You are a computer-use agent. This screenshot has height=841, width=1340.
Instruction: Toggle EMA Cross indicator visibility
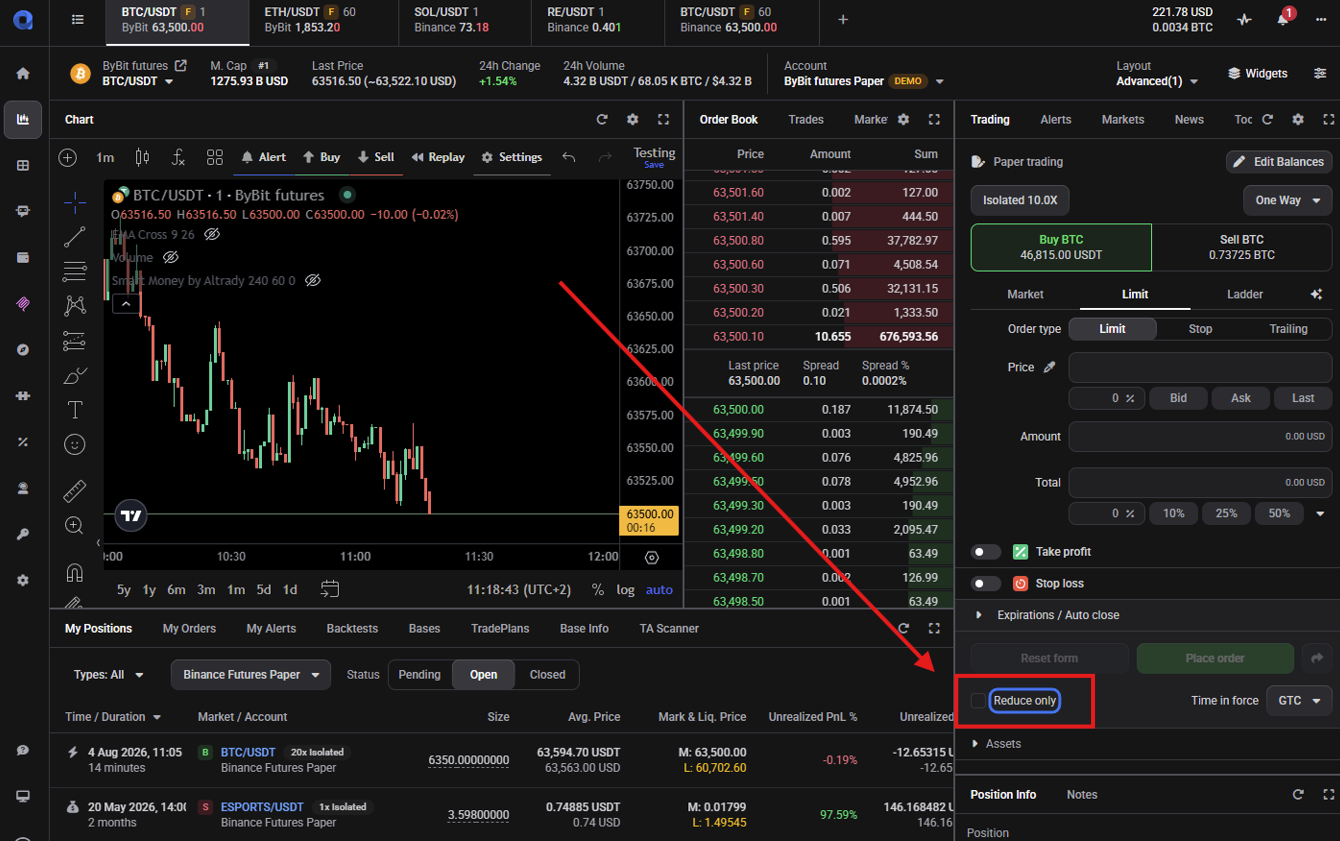(211, 234)
